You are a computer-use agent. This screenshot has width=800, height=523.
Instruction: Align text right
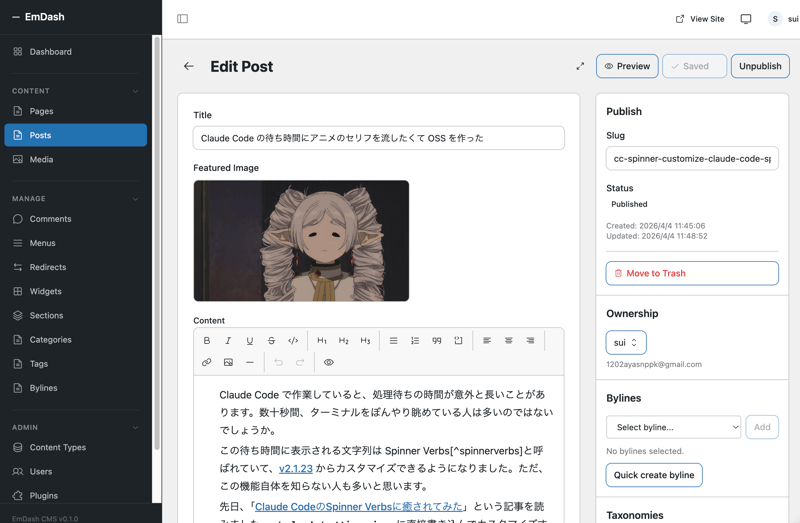[x=530, y=340]
